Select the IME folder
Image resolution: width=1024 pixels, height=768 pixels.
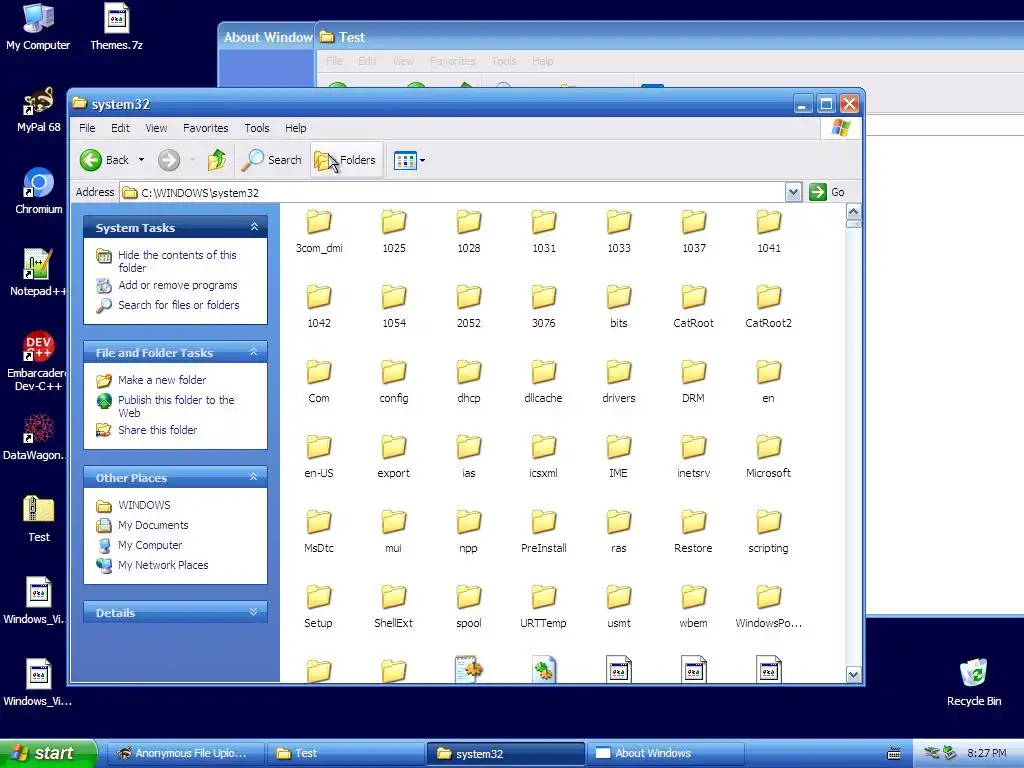pos(618,457)
